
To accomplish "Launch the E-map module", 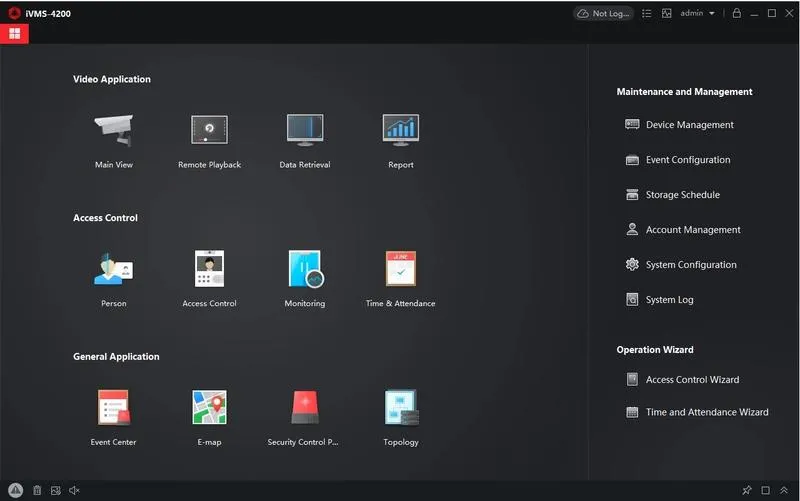I will (x=209, y=407).
